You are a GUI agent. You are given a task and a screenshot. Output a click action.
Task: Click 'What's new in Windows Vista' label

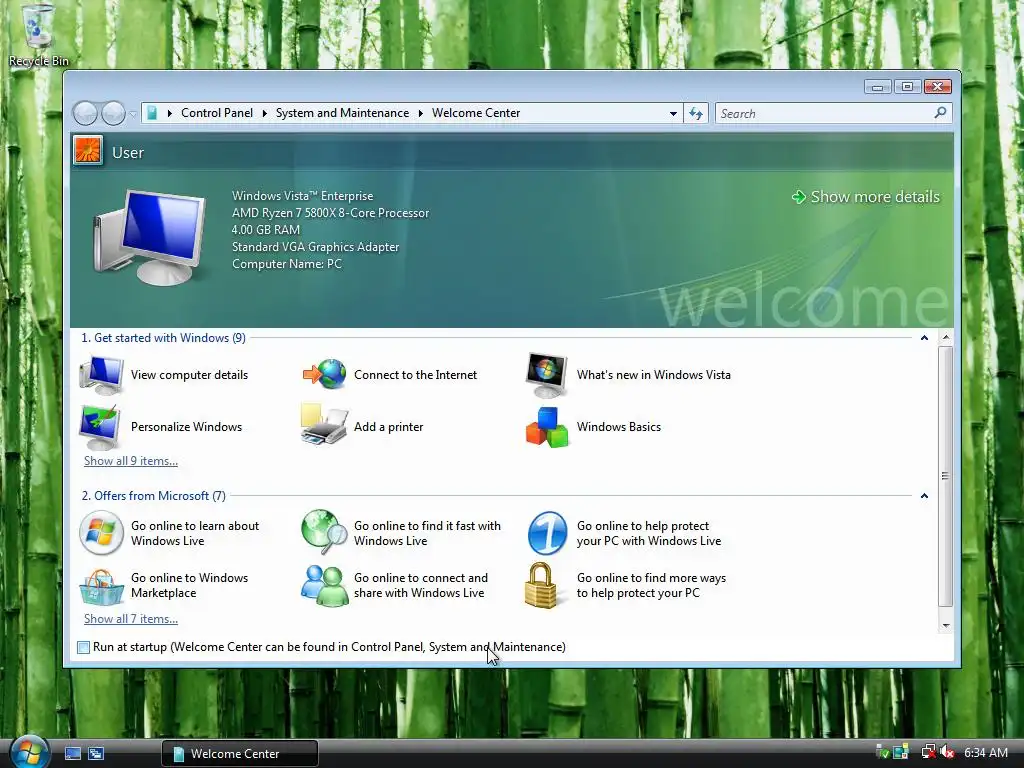654,375
